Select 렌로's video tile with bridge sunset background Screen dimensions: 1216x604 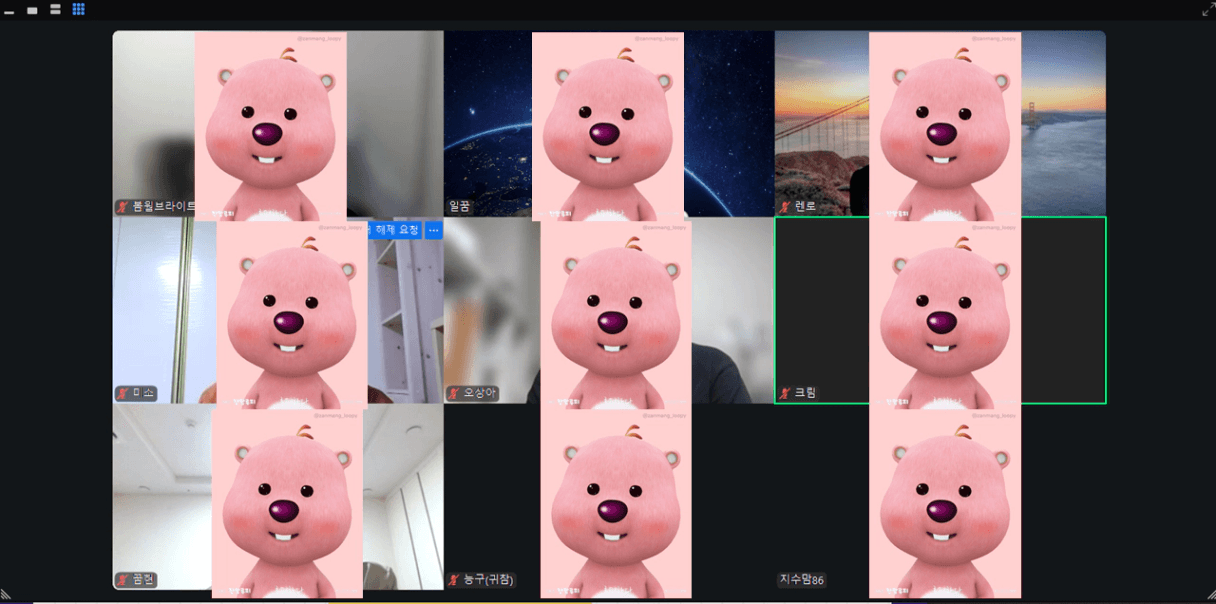pyautogui.click(x=940, y=124)
